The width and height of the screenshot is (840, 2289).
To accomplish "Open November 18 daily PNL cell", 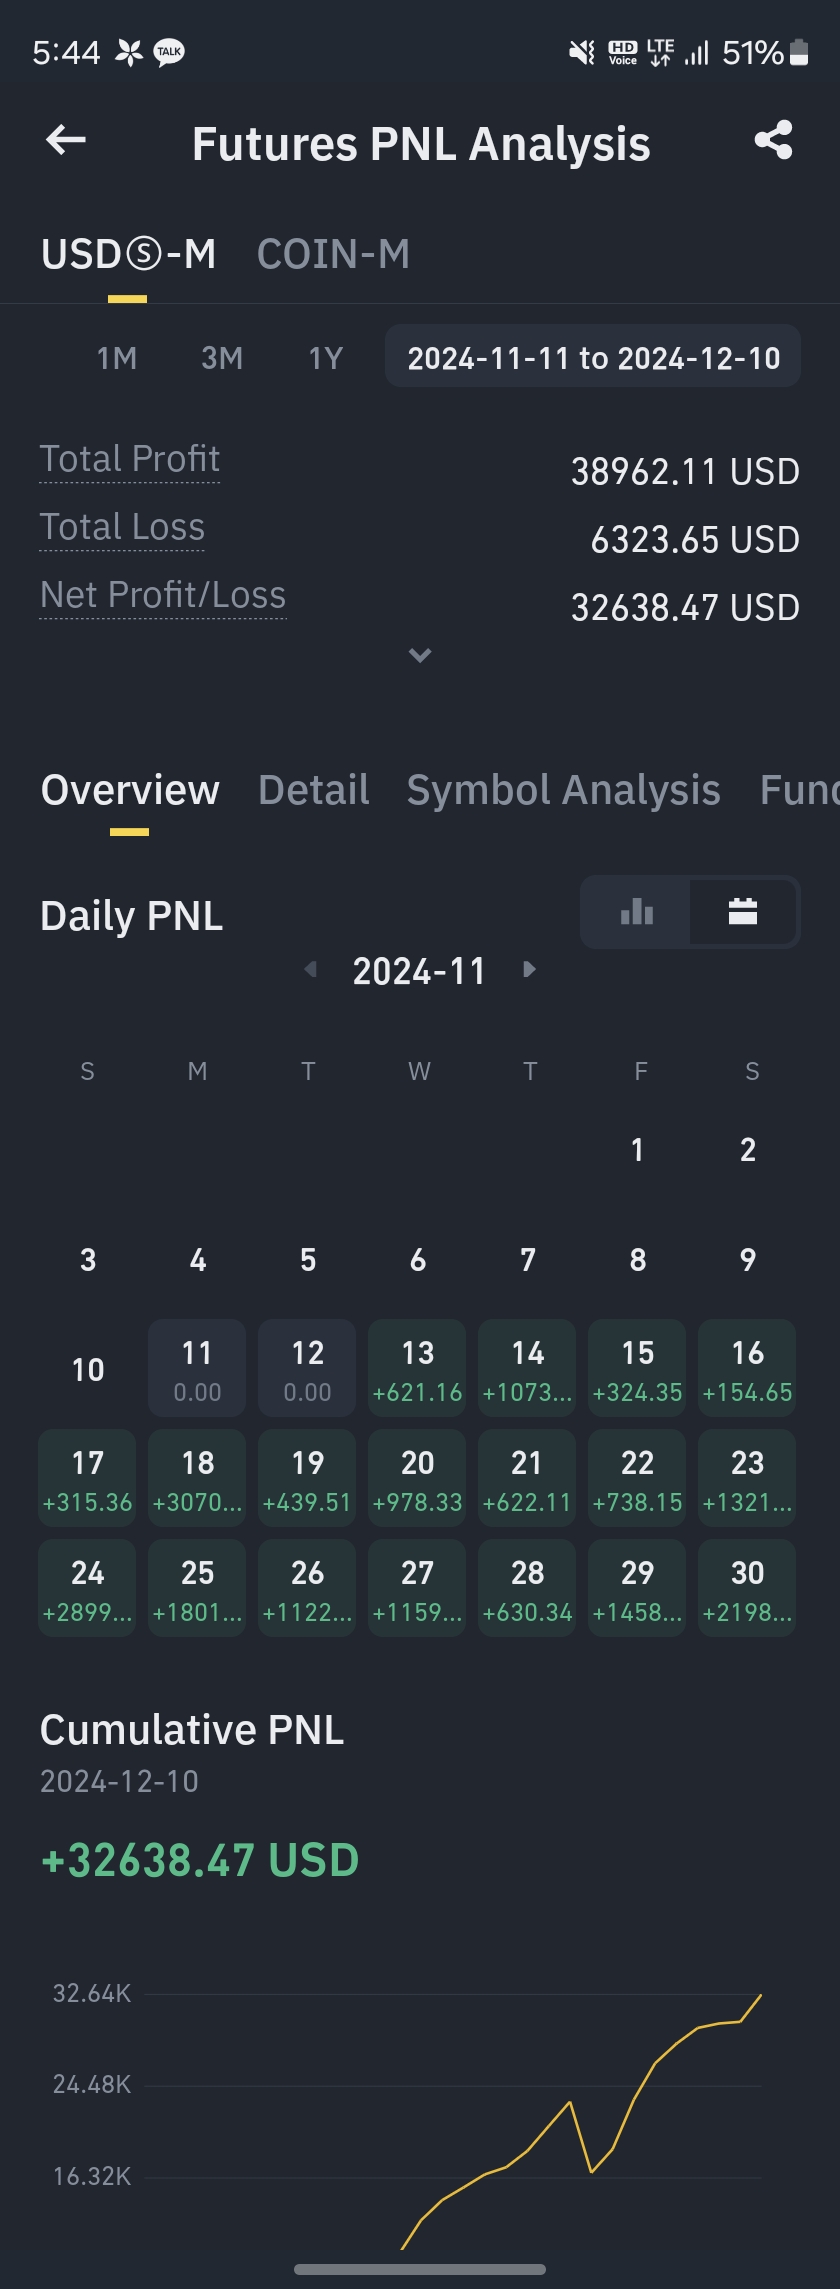I will [197, 1478].
